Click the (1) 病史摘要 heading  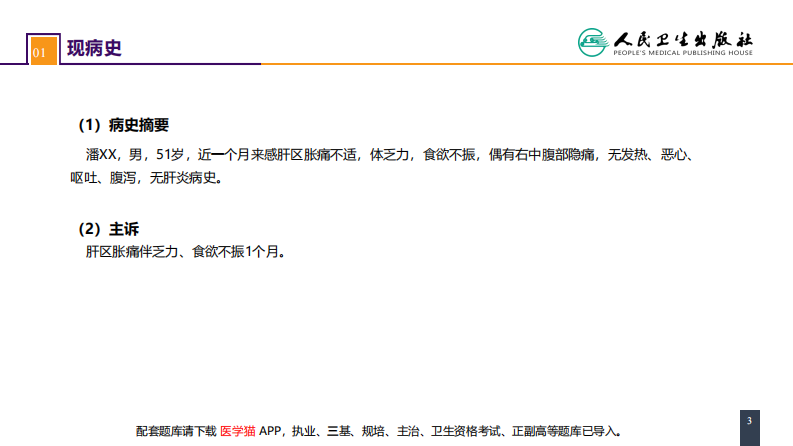pyautogui.click(x=123, y=125)
